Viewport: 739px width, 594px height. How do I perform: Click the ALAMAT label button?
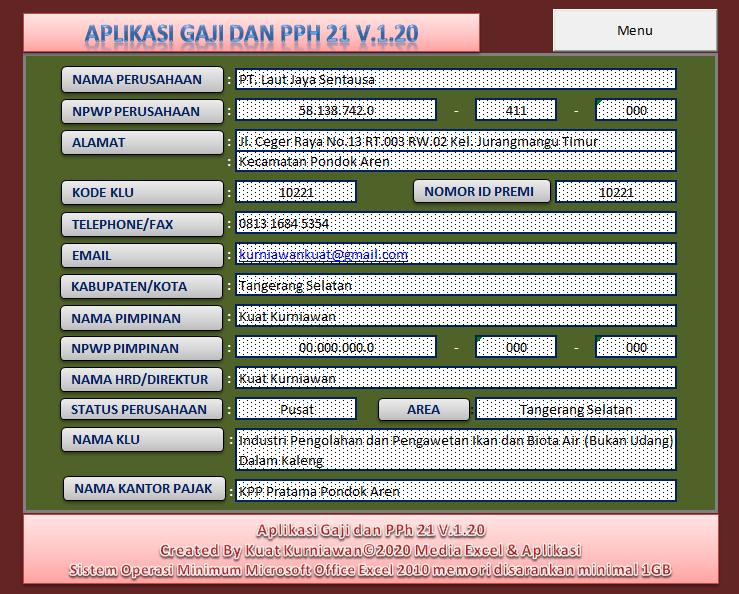pyautogui.click(x=142, y=142)
